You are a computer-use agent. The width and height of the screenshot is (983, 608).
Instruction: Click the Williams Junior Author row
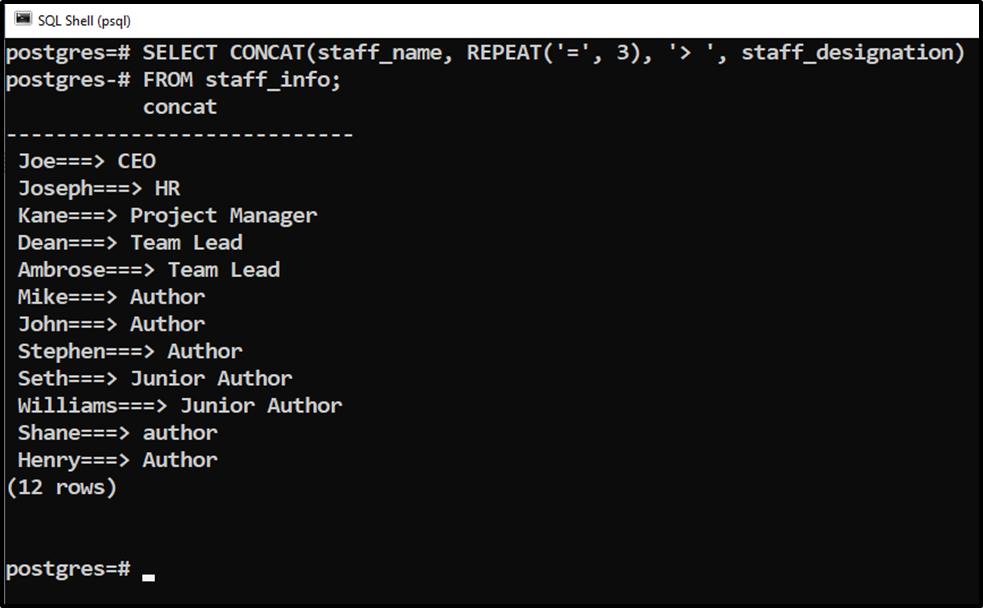(180, 406)
